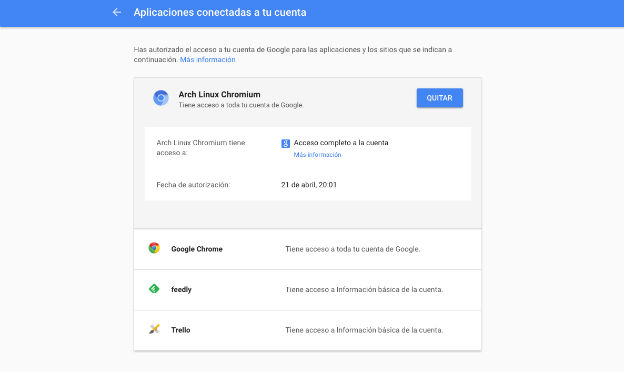624x372 pixels.
Task: Open Más información link in the intro text
Action: [x=207, y=60]
